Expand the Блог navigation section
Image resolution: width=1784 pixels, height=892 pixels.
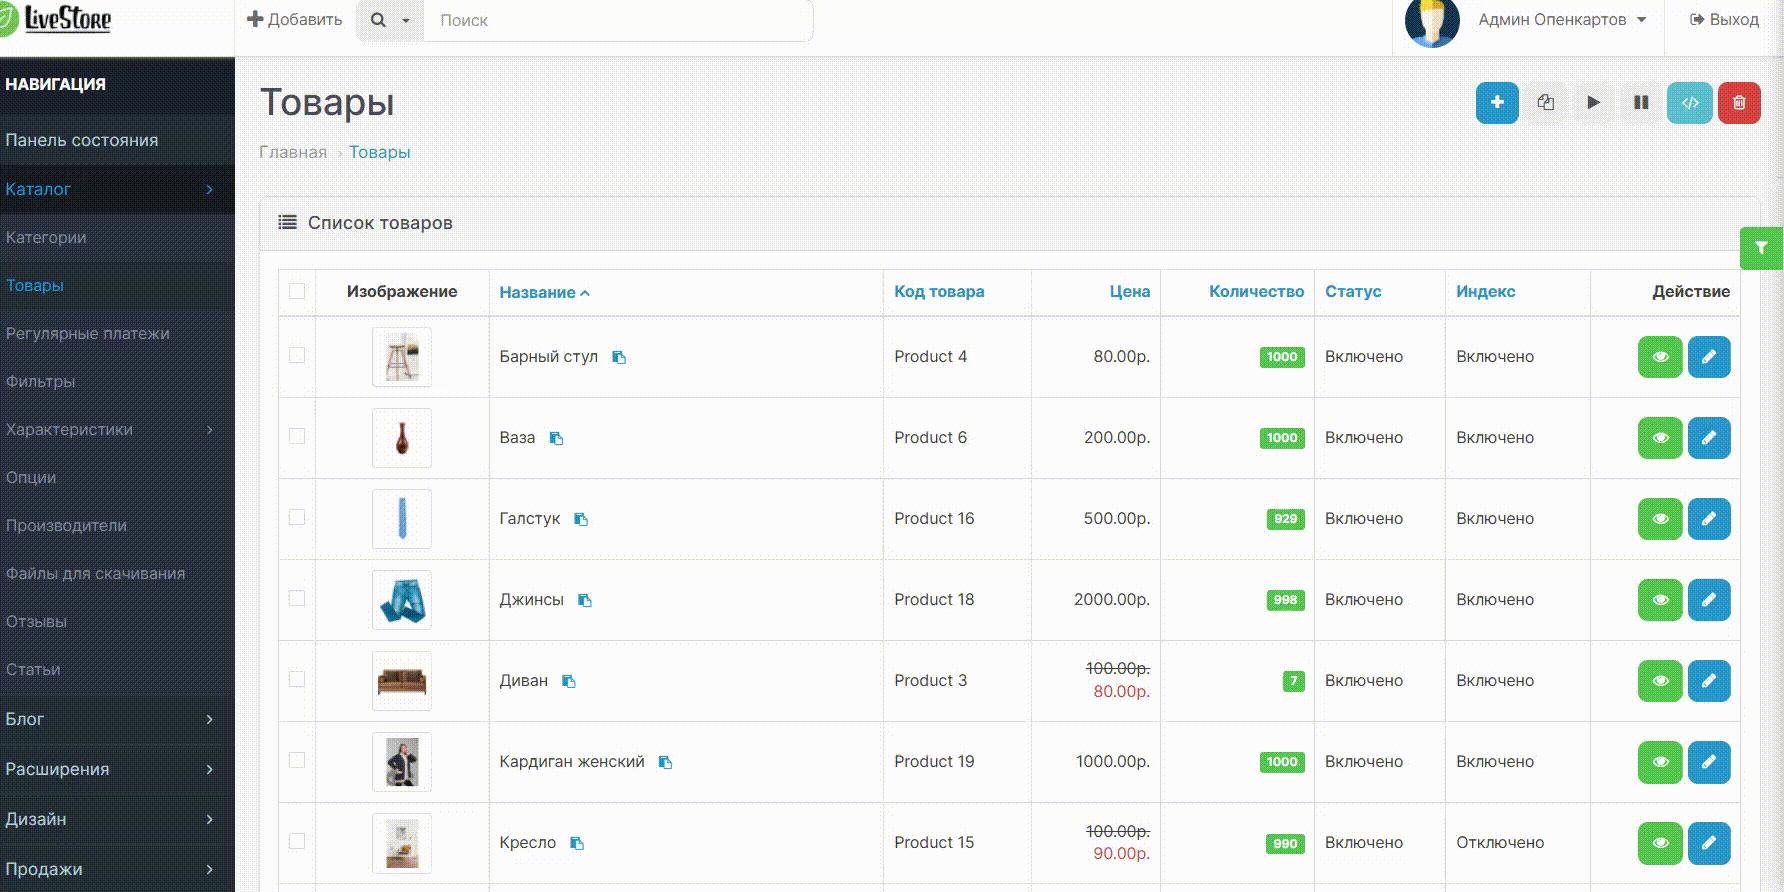(110, 719)
